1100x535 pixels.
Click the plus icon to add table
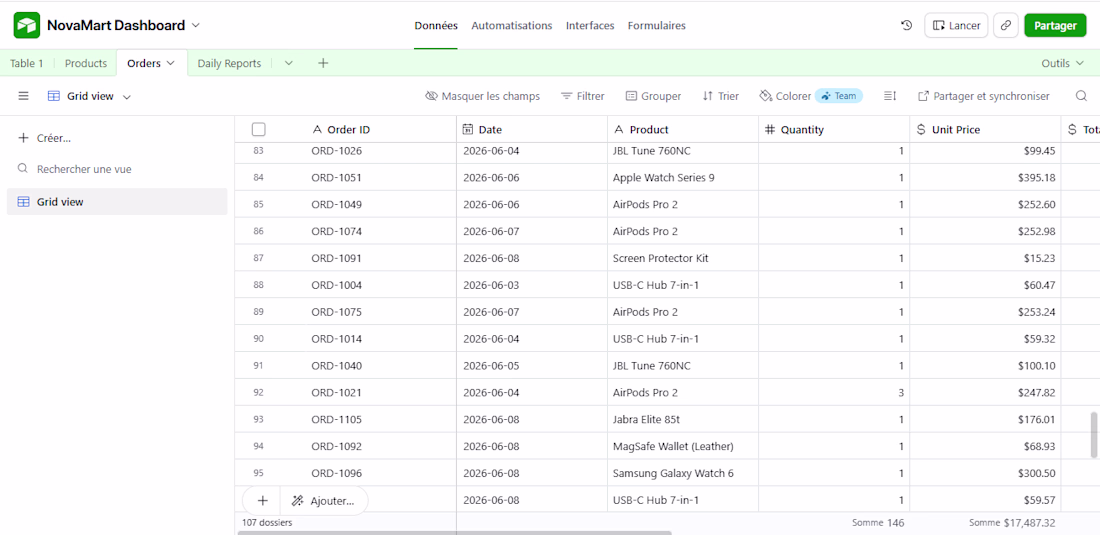323,63
